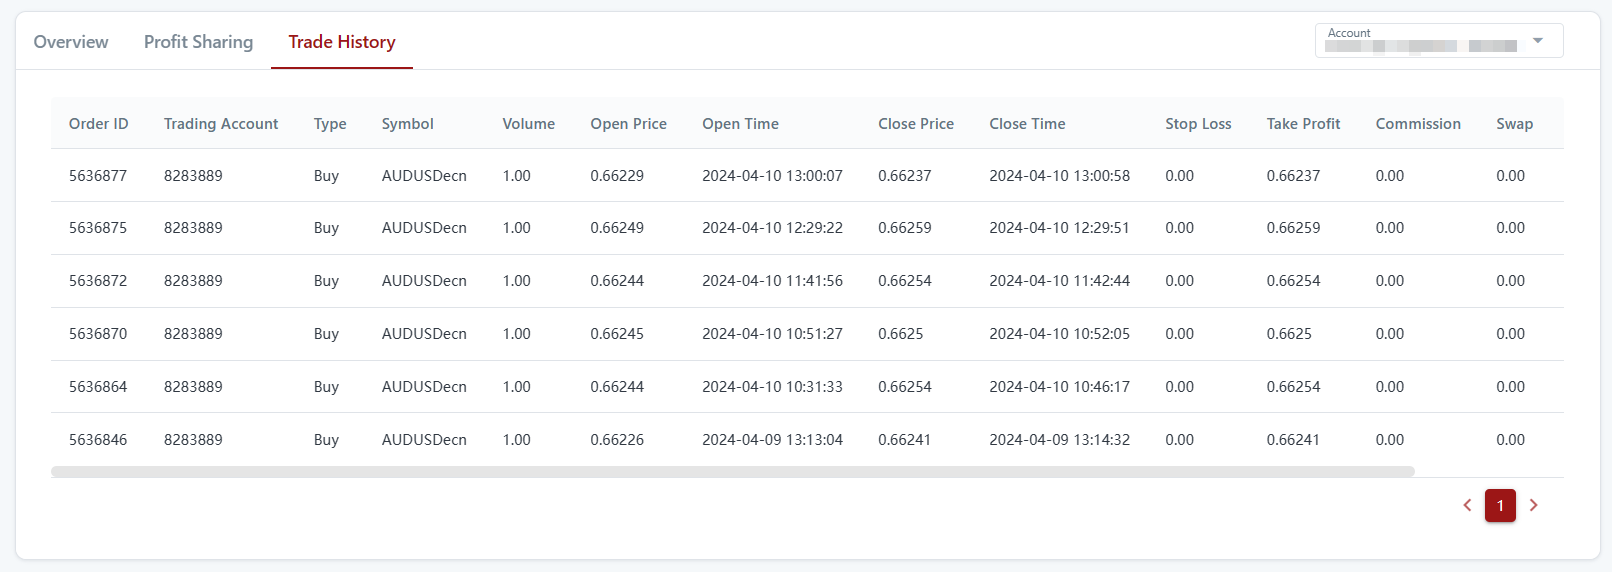This screenshot has height=572, width=1612.
Task: Open the Account selection field
Action: click(1420, 41)
